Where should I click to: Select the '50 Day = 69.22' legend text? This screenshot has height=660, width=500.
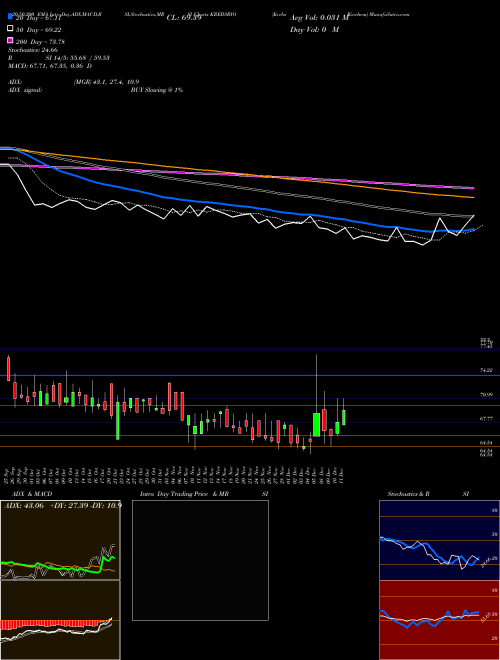click(x=41, y=30)
